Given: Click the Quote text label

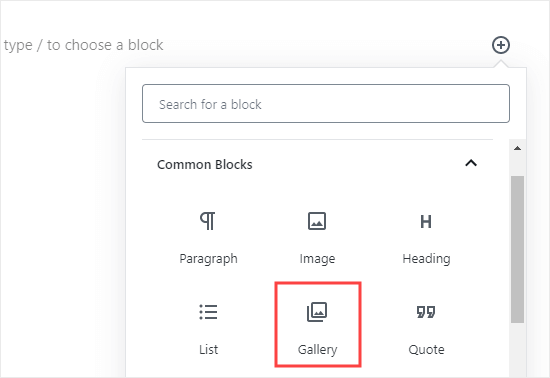Looking at the screenshot, I should [426, 350].
